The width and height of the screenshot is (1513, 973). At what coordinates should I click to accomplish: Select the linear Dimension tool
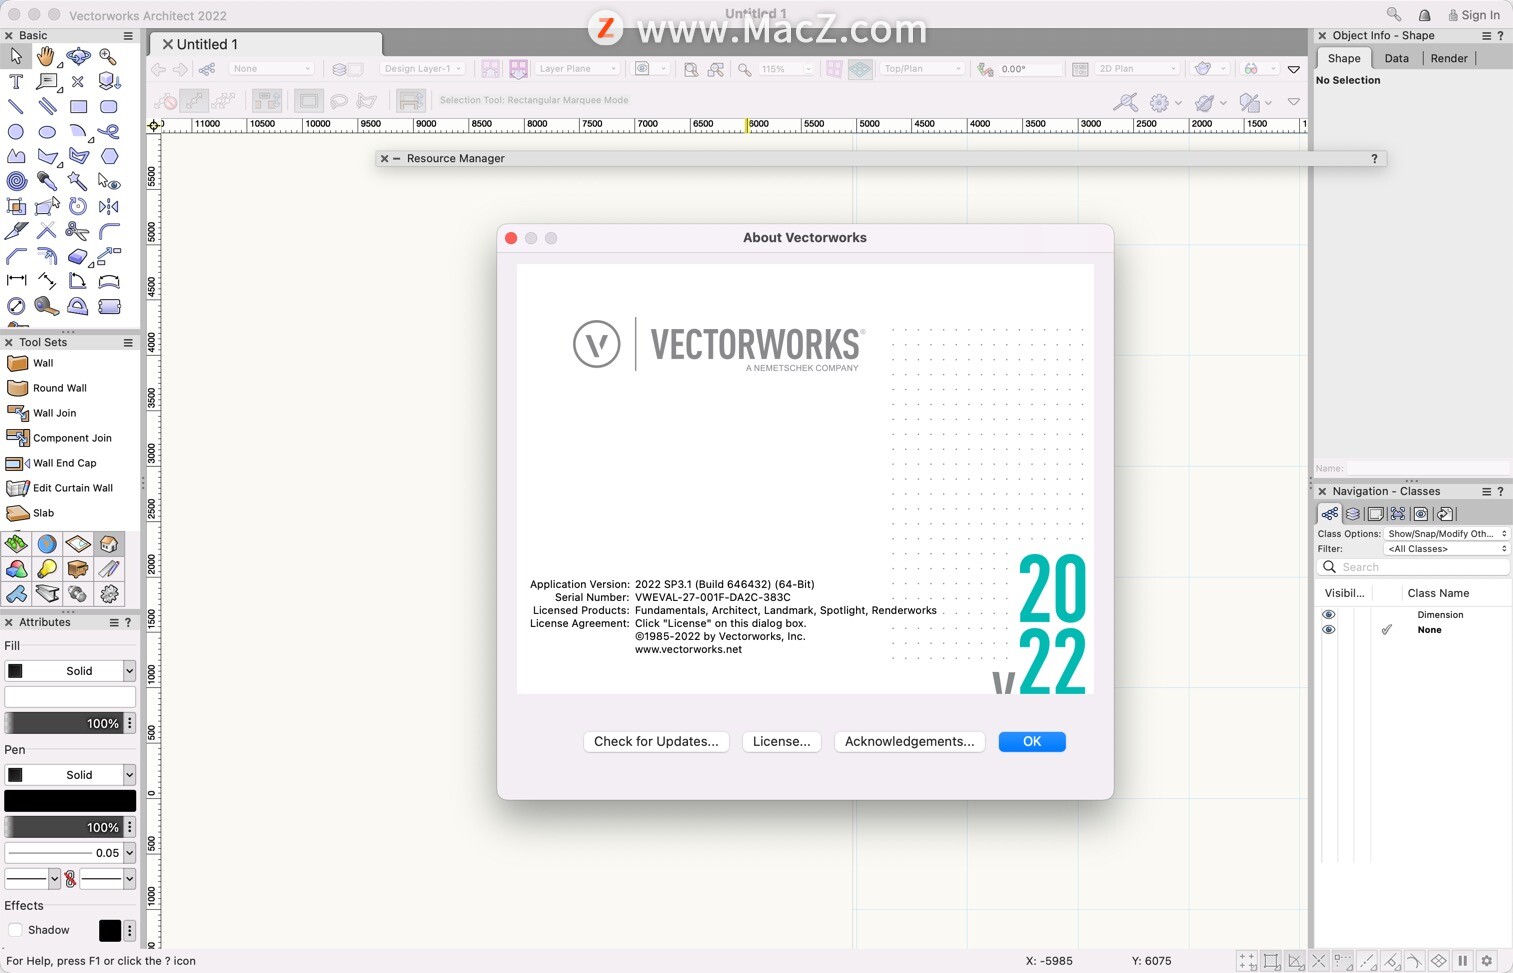pyautogui.click(x=16, y=281)
